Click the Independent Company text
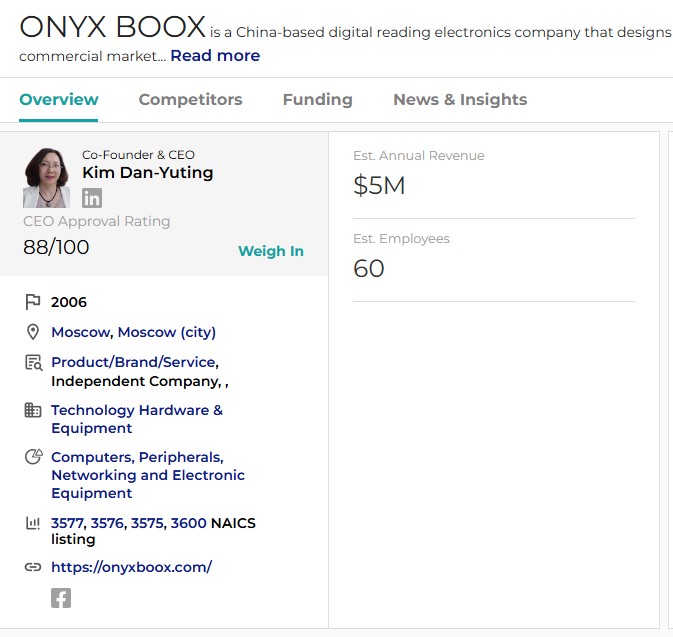 pyautogui.click(x=136, y=381)
